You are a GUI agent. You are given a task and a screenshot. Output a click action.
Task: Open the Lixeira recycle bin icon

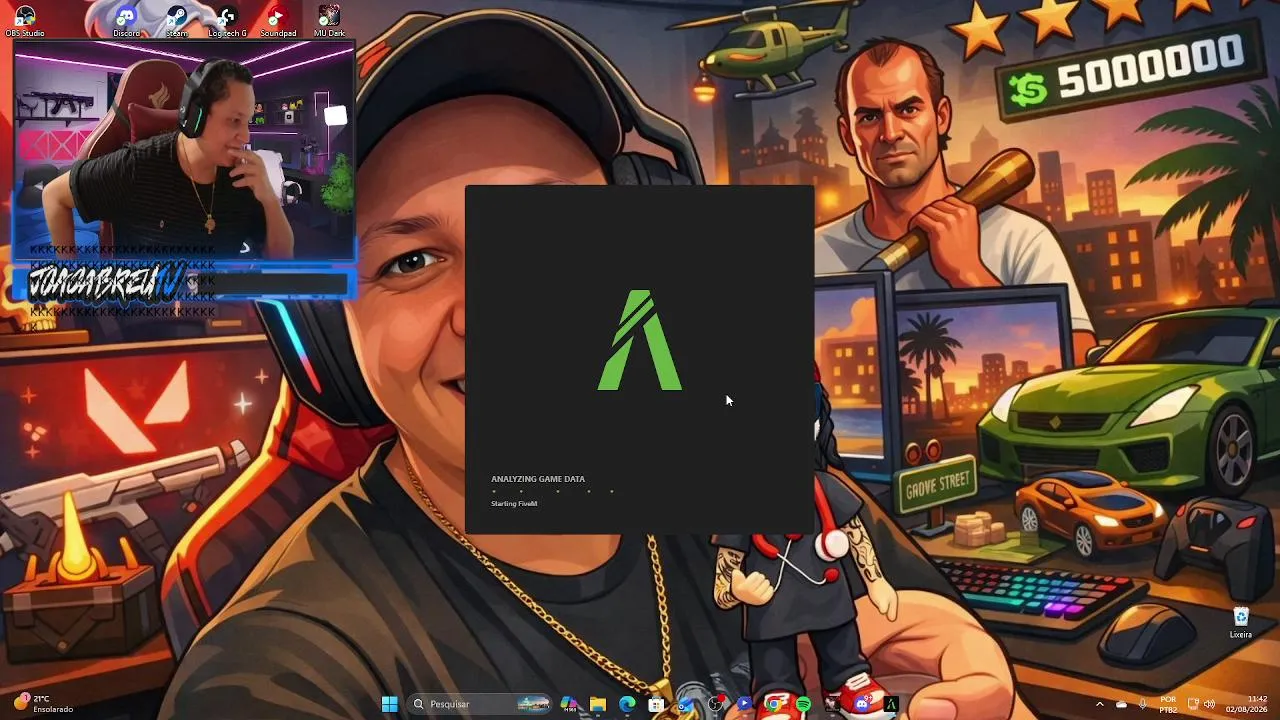tap(1241, 622)
